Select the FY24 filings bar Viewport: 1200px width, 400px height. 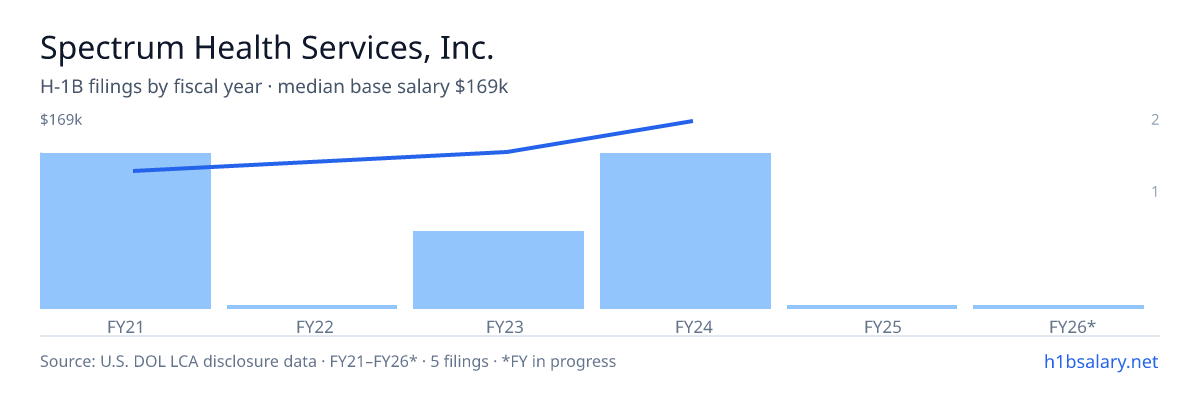click(685, 231)
